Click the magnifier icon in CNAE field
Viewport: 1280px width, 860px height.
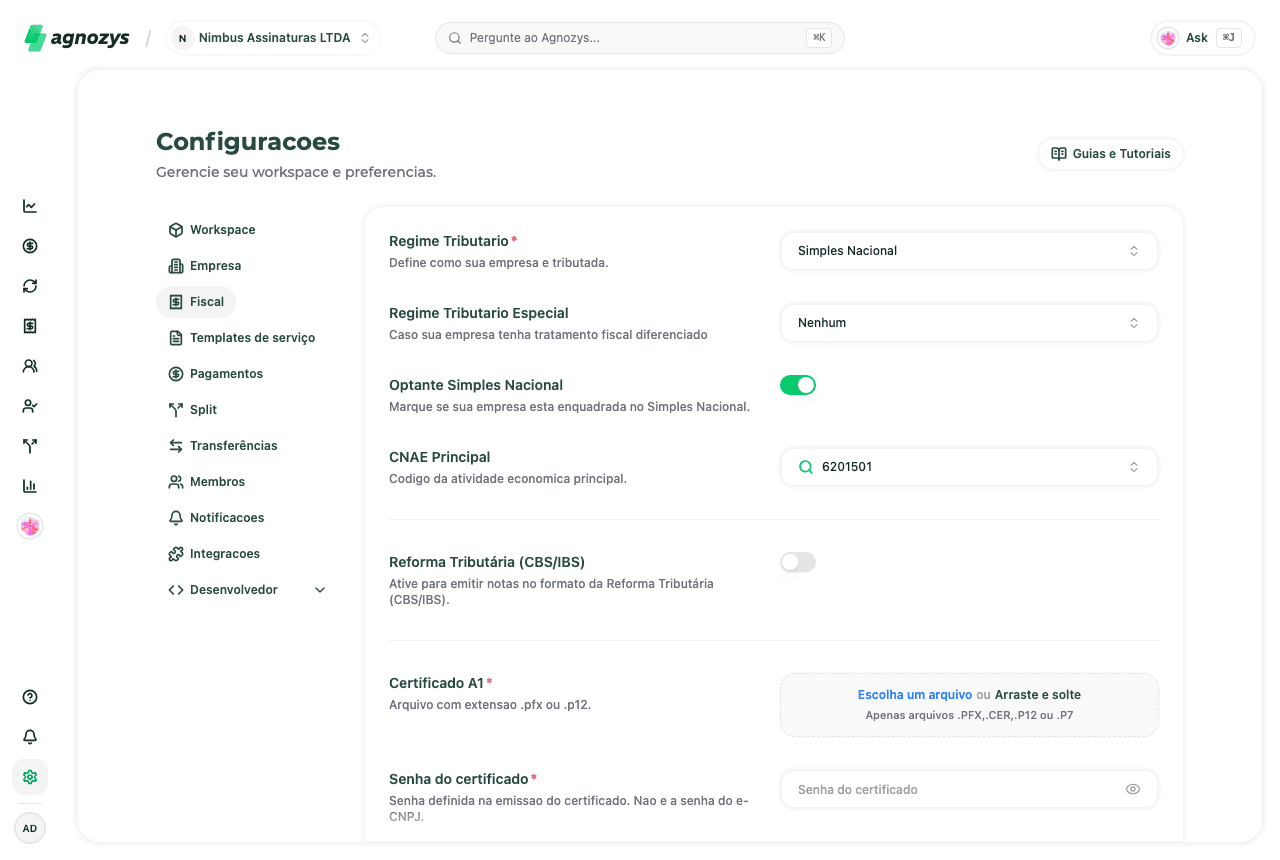806,467
